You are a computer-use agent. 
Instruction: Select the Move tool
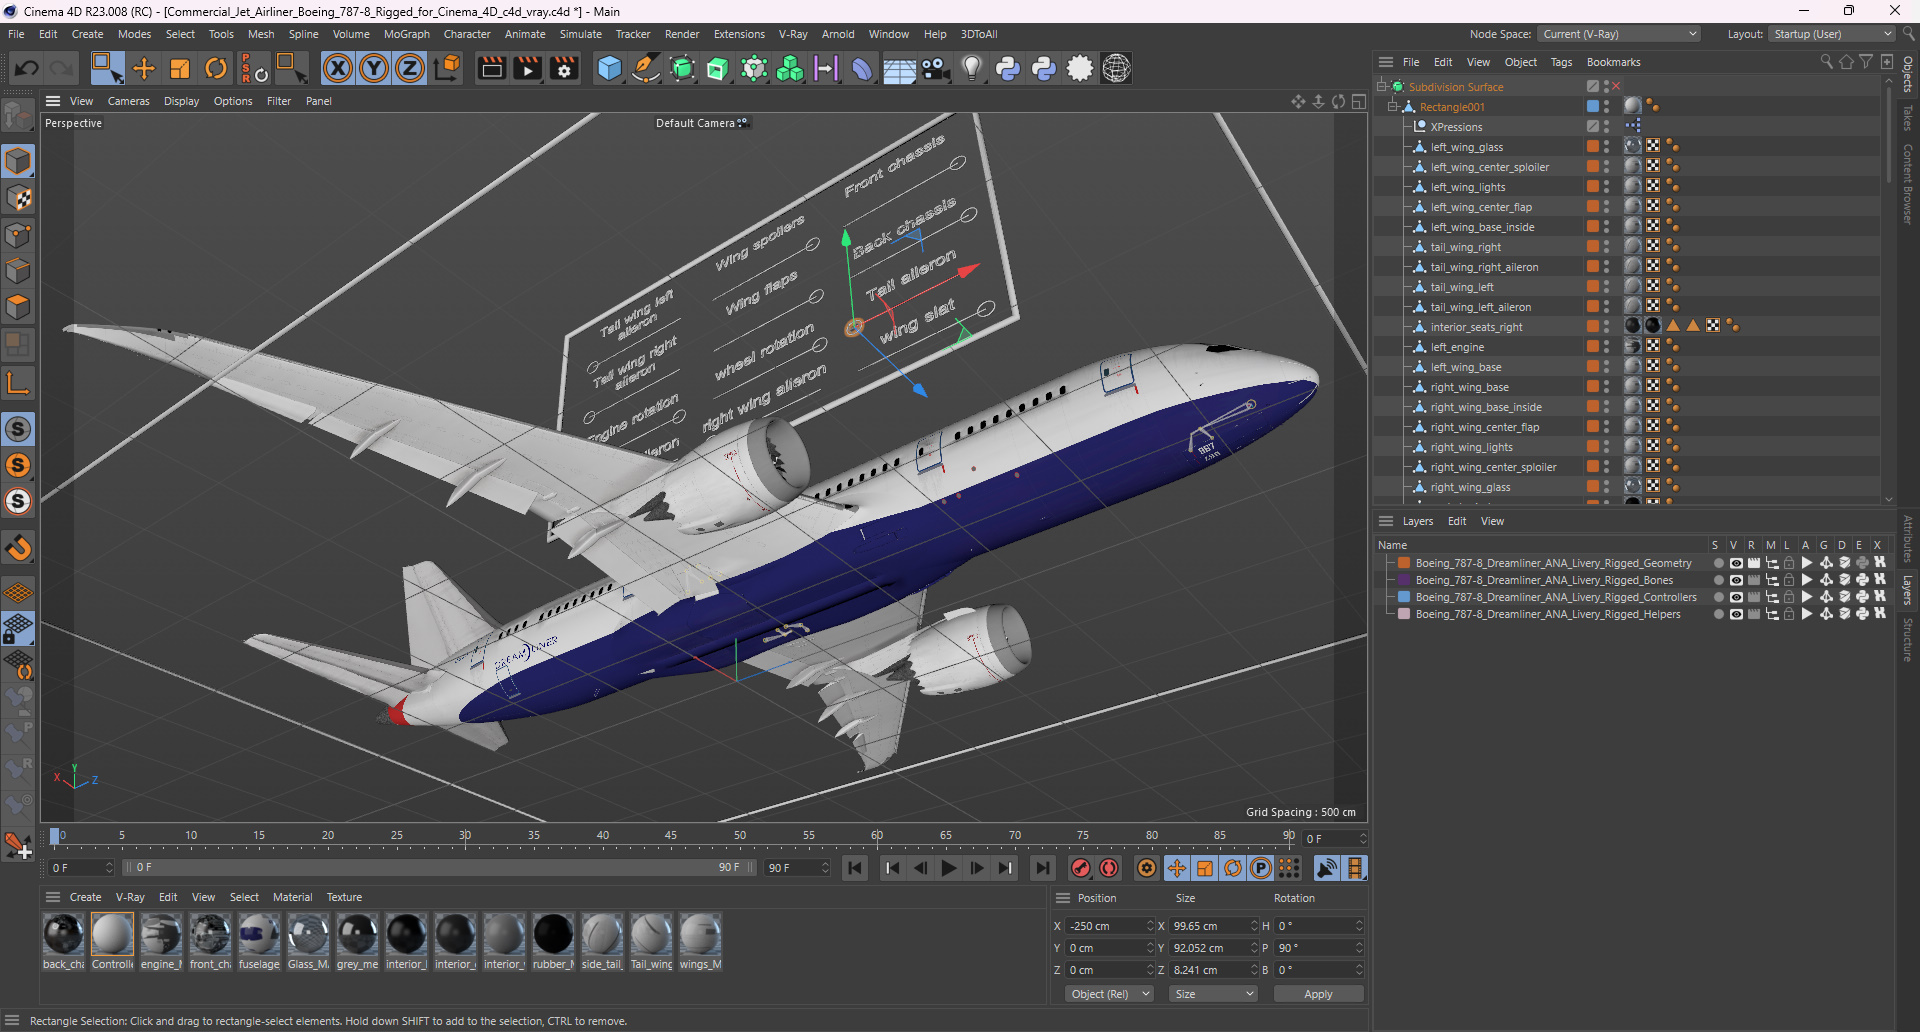[x=144, y=68]
